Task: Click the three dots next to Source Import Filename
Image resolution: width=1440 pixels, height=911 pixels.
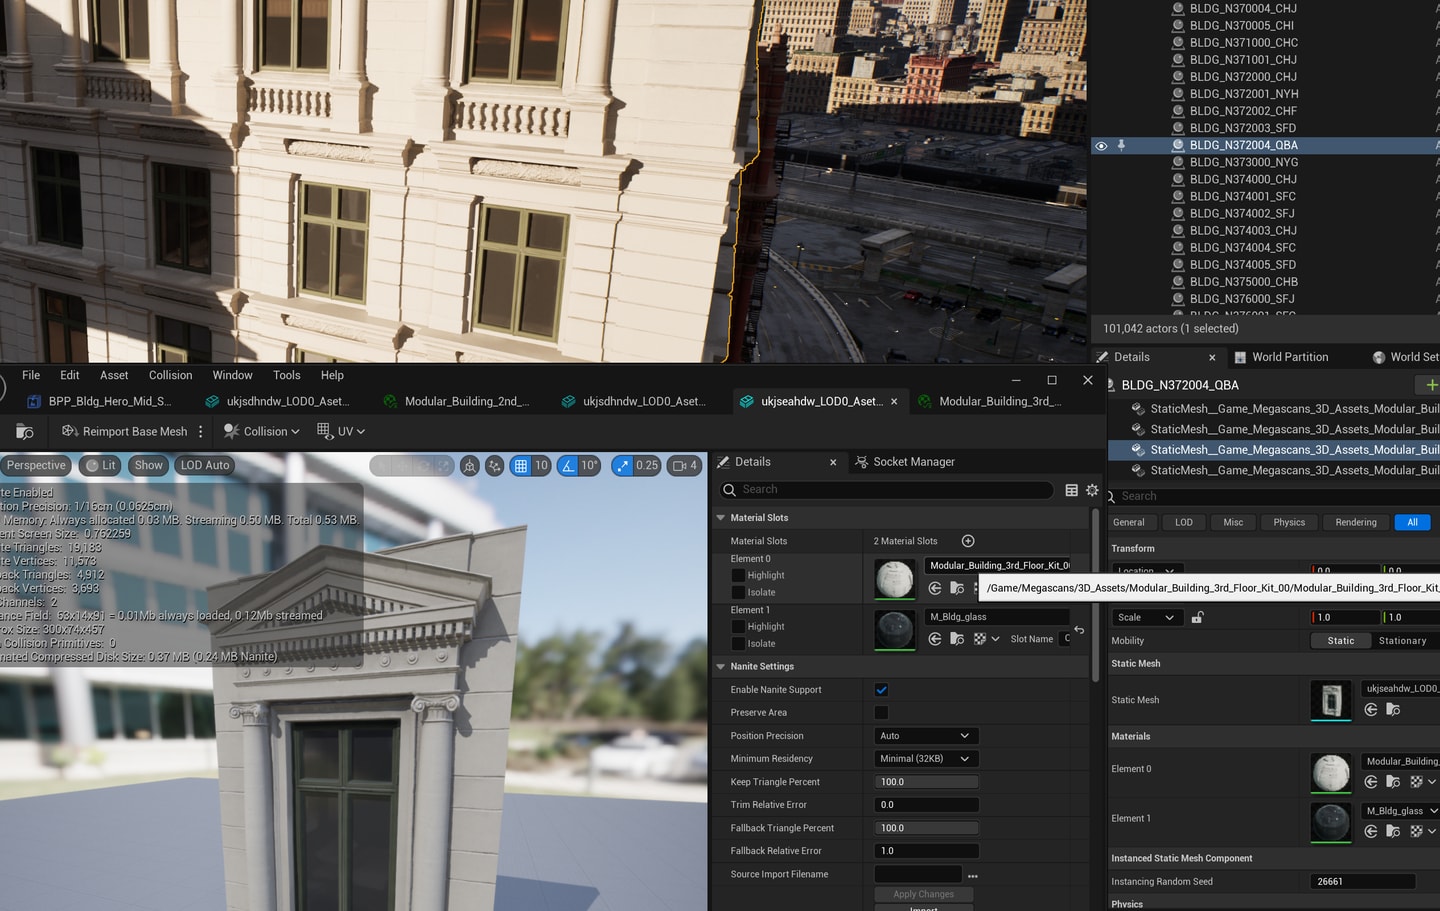Action: pyautogui.click(x=972, y=876)
